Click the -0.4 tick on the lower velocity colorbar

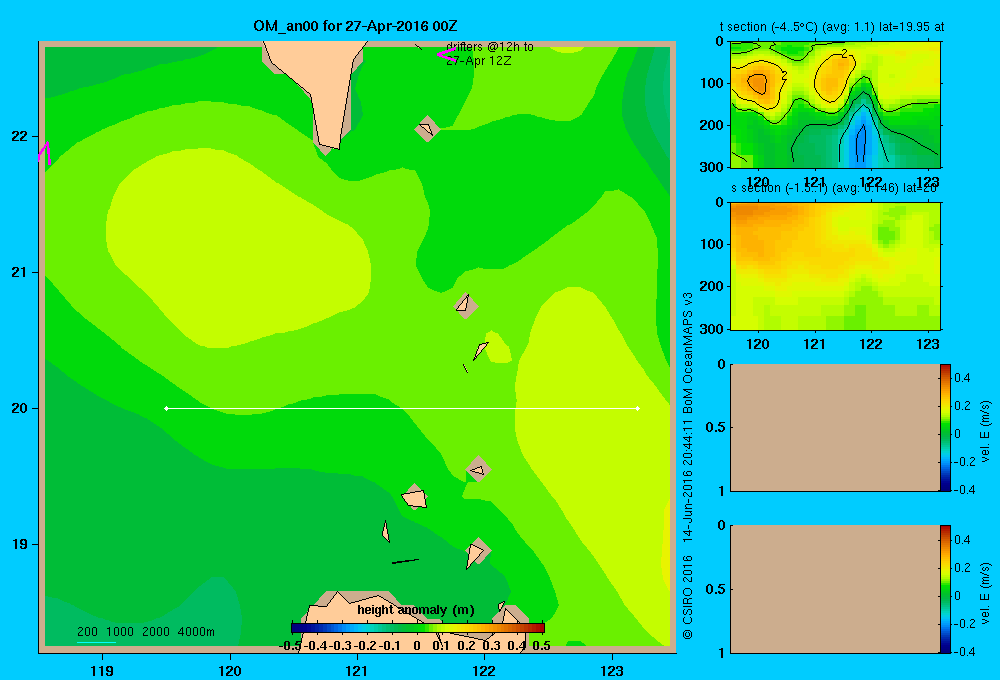pos(963,651)
